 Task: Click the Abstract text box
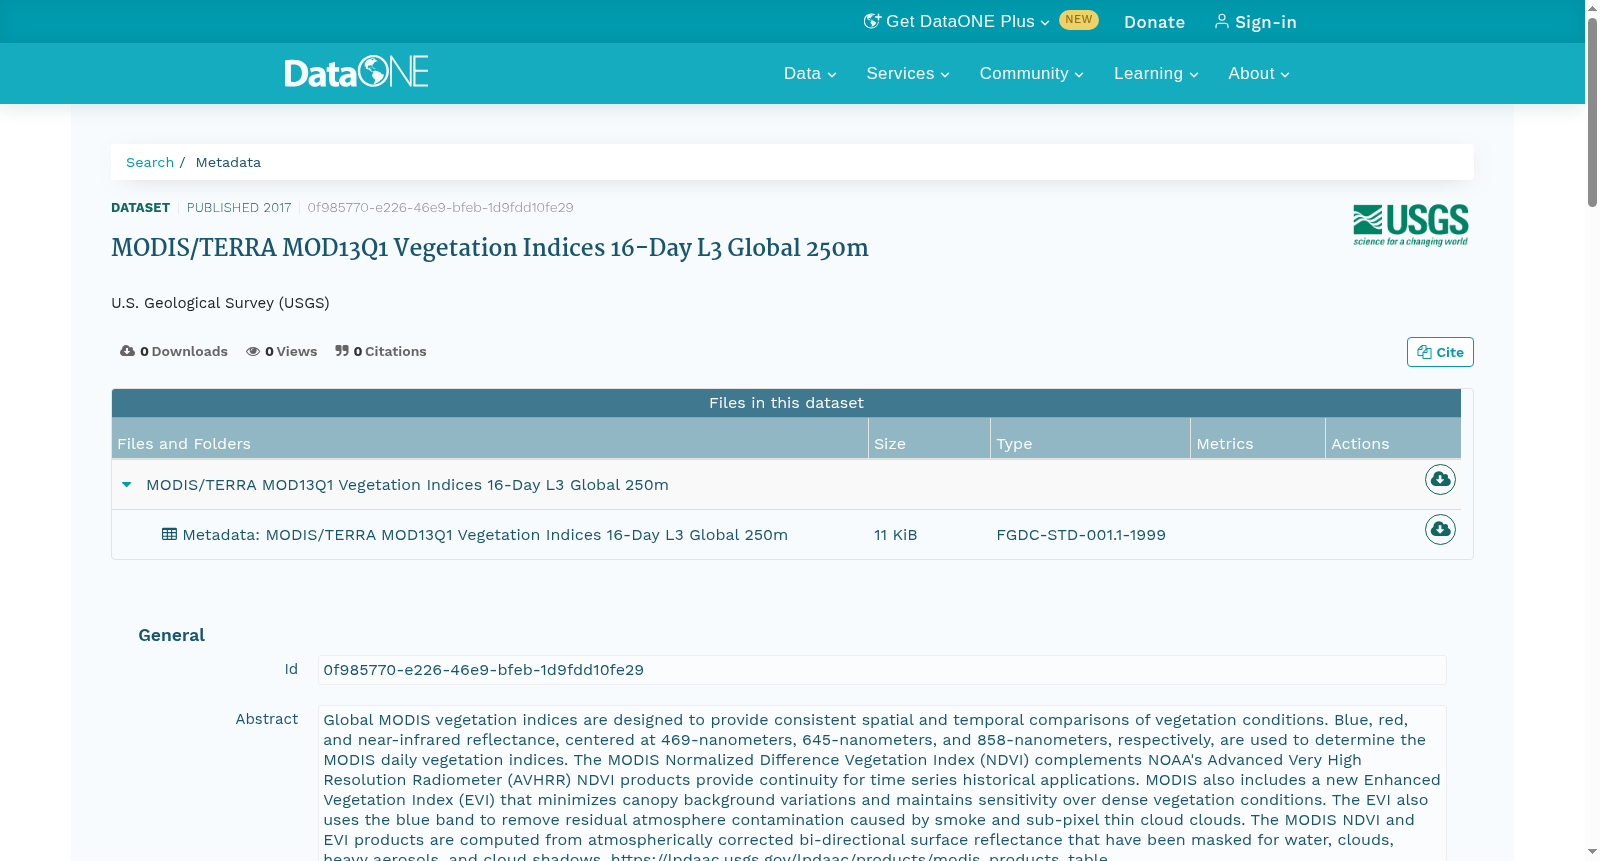pyautogui.click(x=882, y=783)
